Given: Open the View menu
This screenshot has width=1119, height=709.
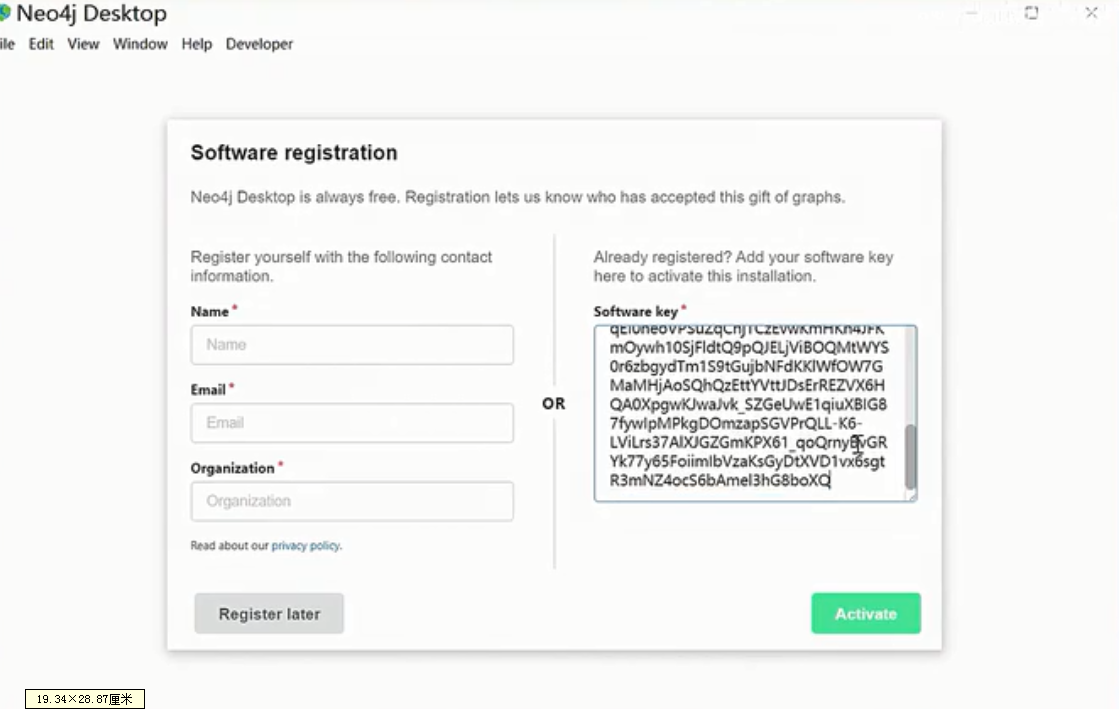Looking at the screenshot, I should click(x=83, y=44).
